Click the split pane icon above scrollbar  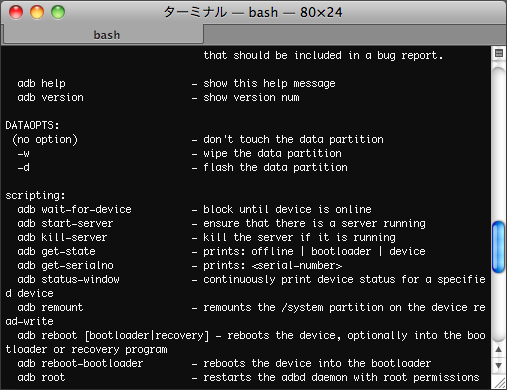pos(499,53)
